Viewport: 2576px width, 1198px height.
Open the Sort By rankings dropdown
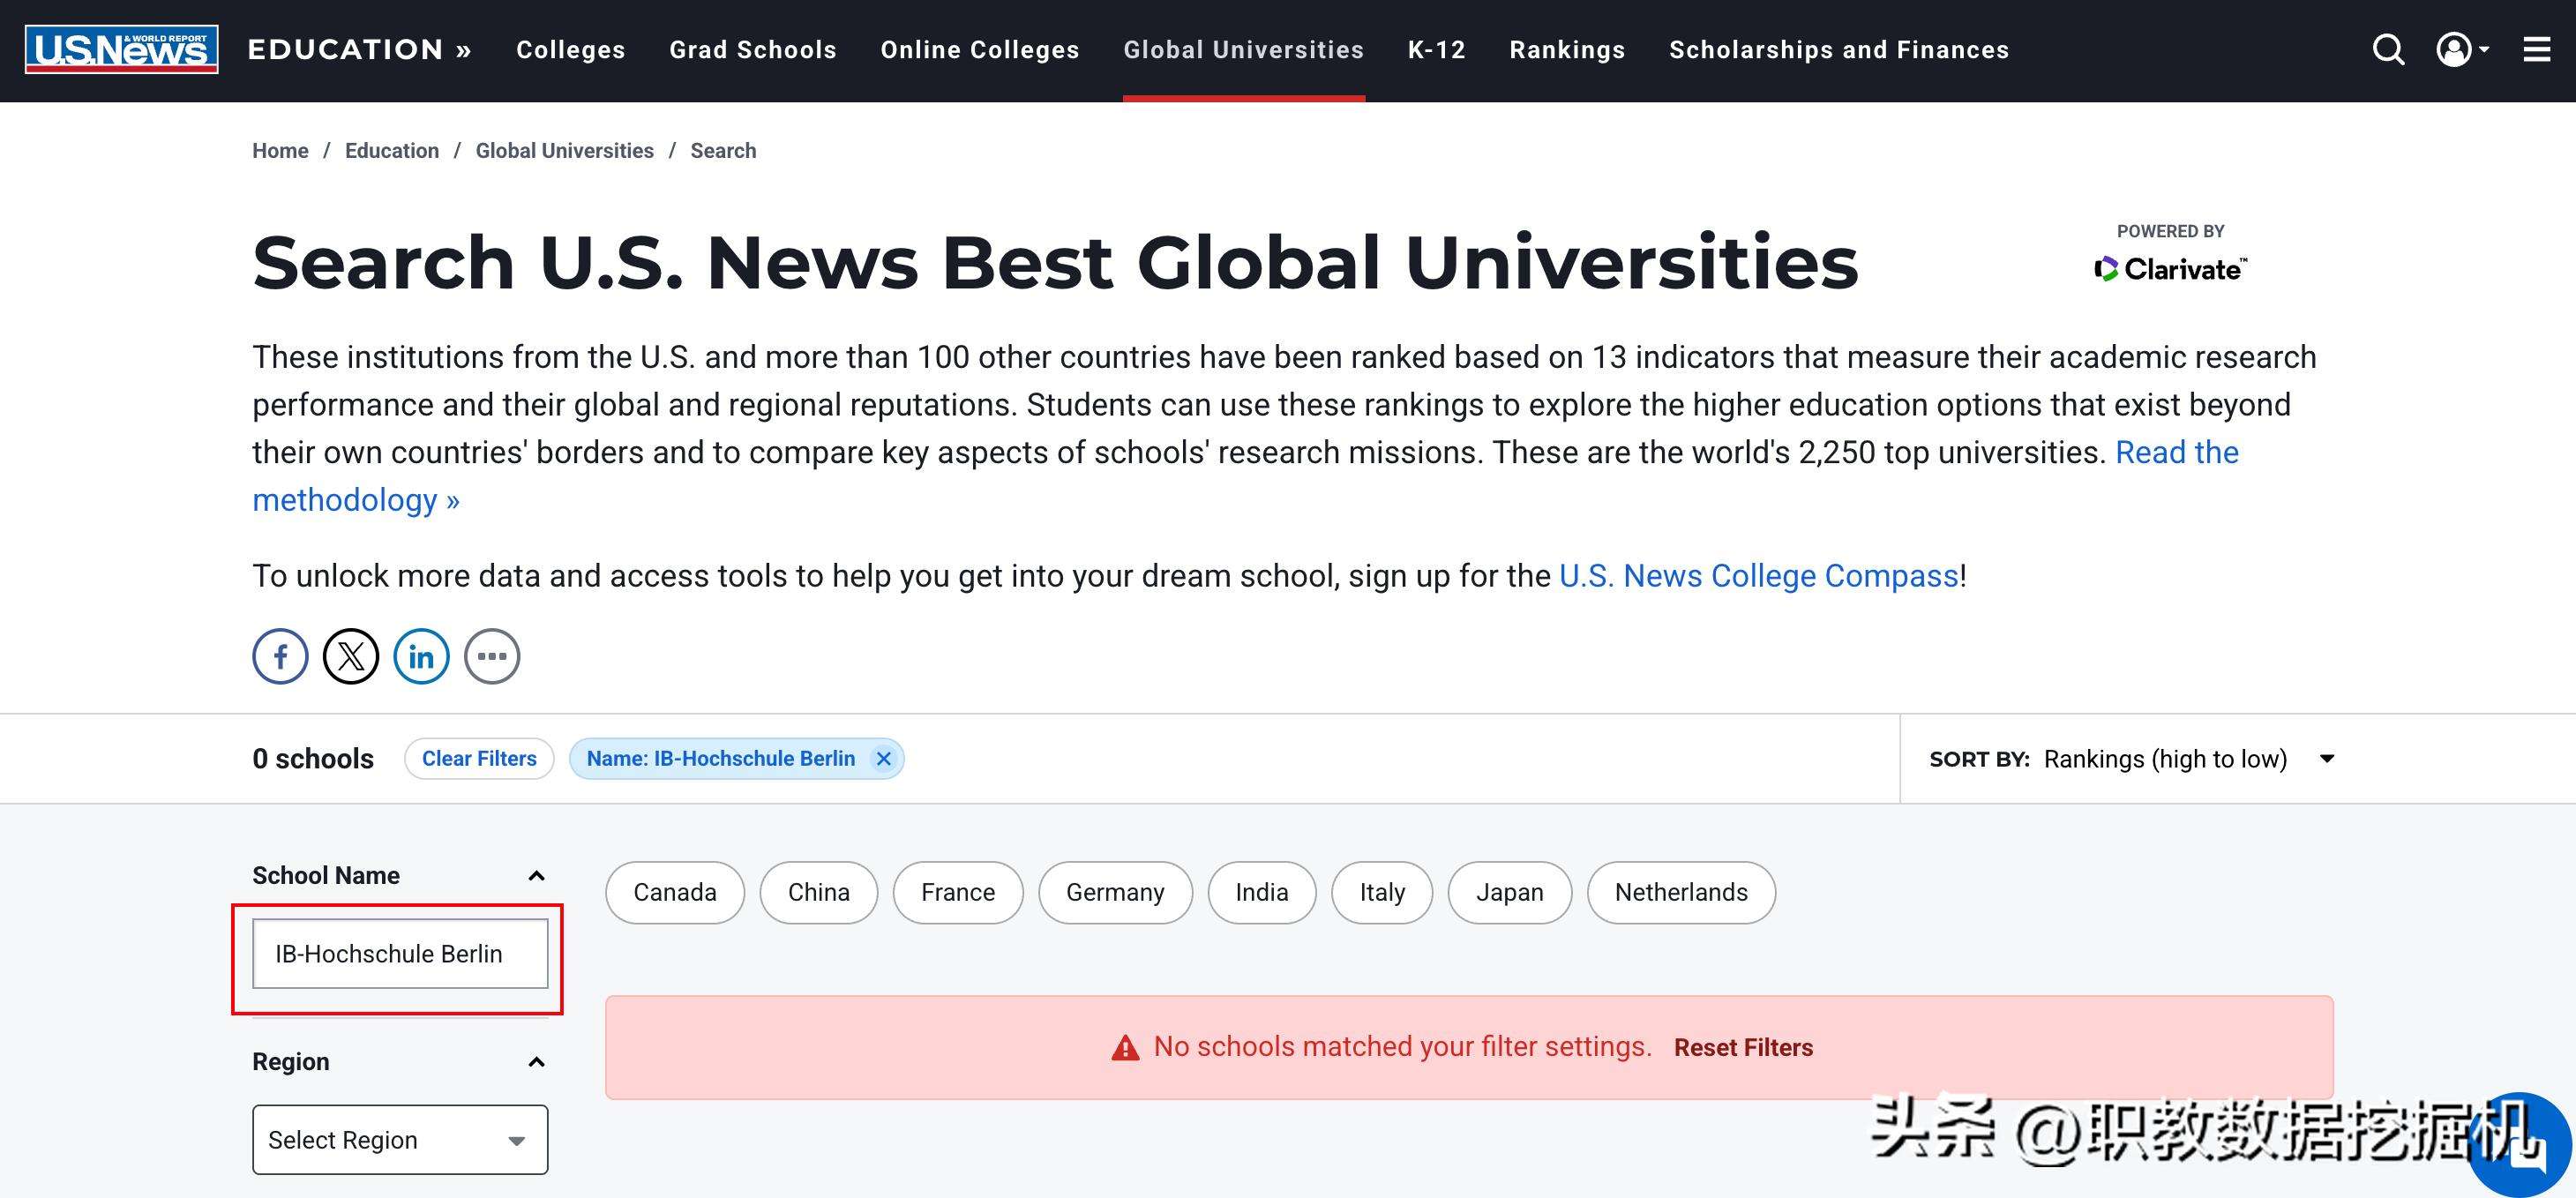point(2188,759)
